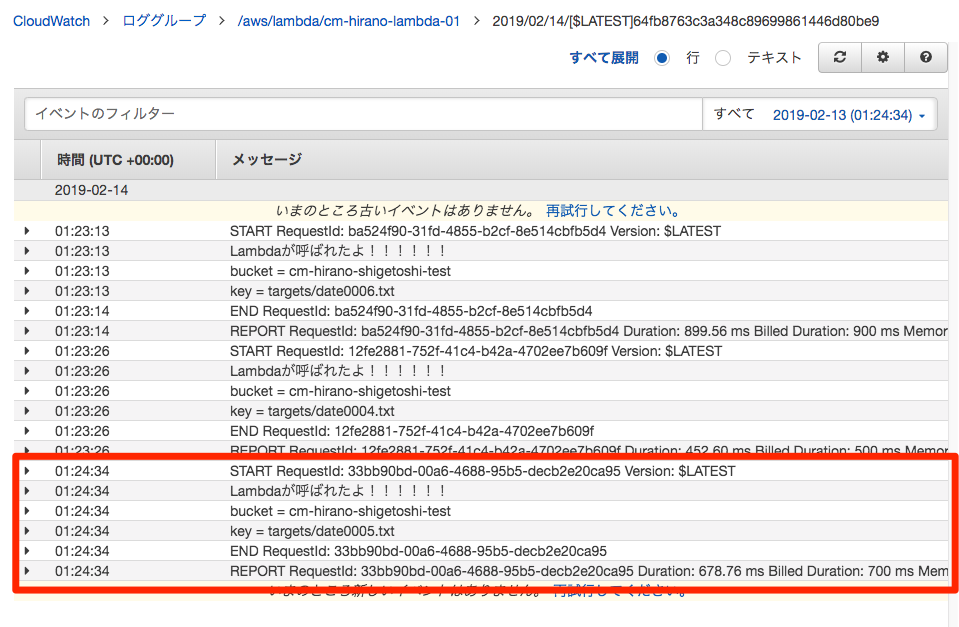The width and height of the screenshot is (959, 627).
Task: Click the 01:23:14 END row timestamp
Action: click(82, 311)
